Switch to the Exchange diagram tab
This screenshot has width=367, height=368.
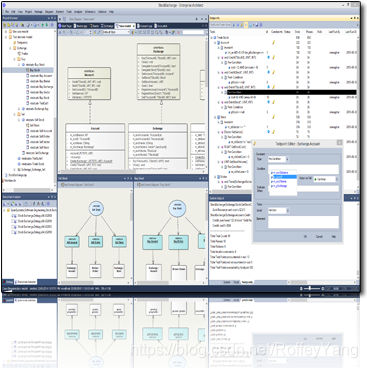[x=107, y=26]
